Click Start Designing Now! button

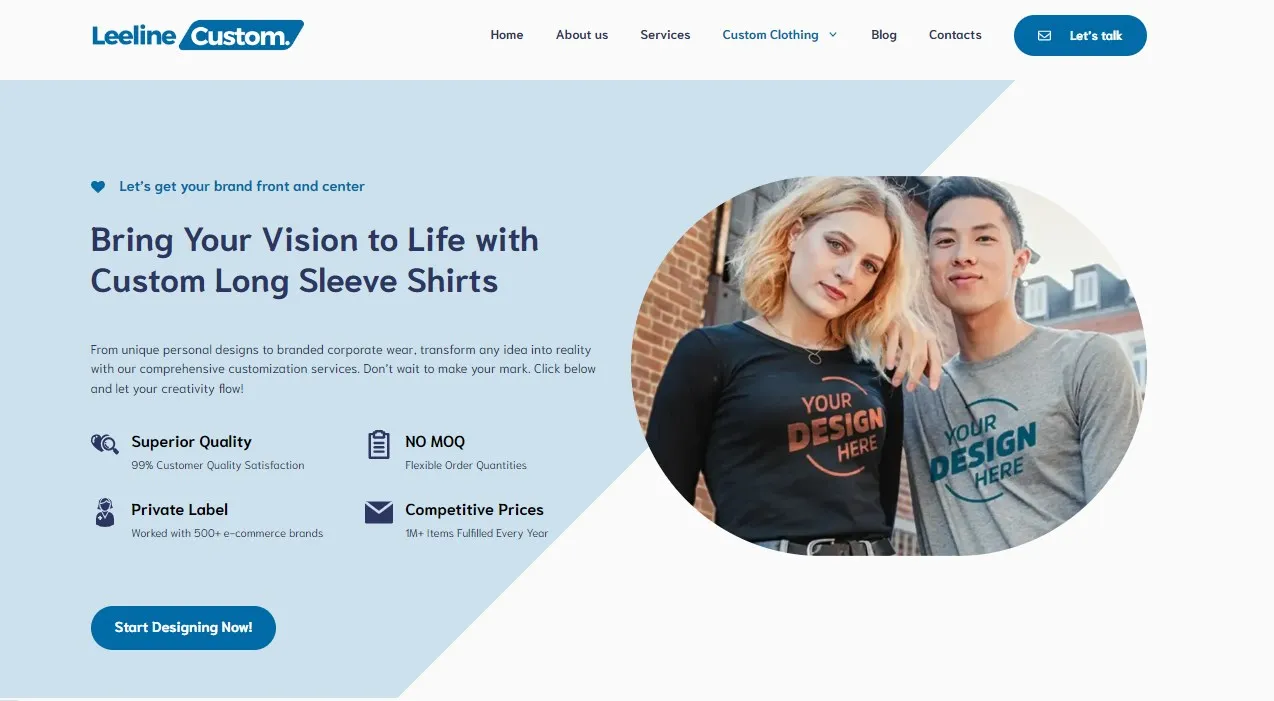[183, 628]
